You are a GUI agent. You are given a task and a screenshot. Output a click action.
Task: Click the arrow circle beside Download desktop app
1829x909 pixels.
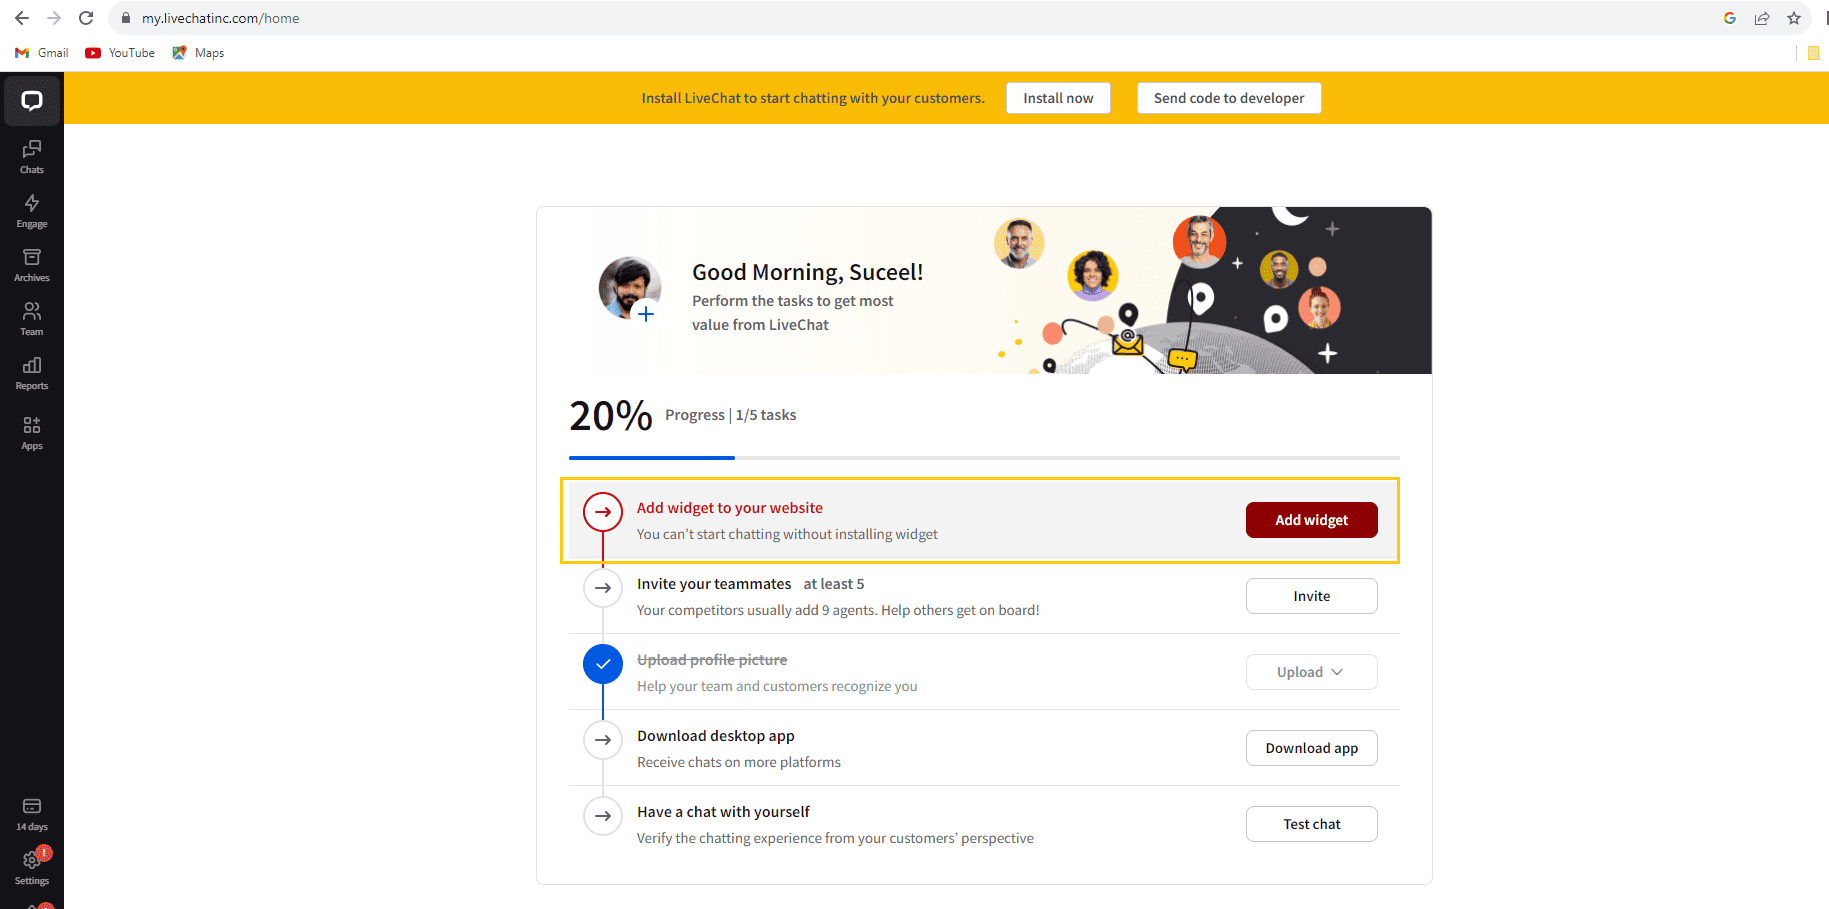point(603,740)
